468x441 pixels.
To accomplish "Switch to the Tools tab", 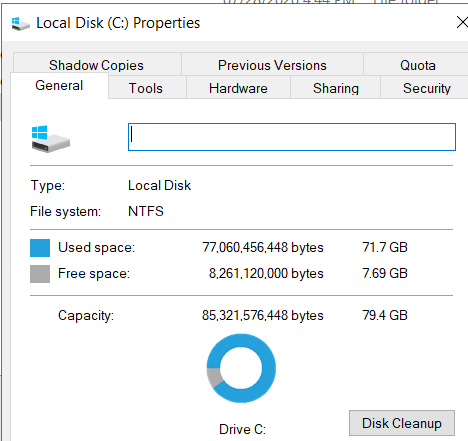I will click(x=147, y=88).
